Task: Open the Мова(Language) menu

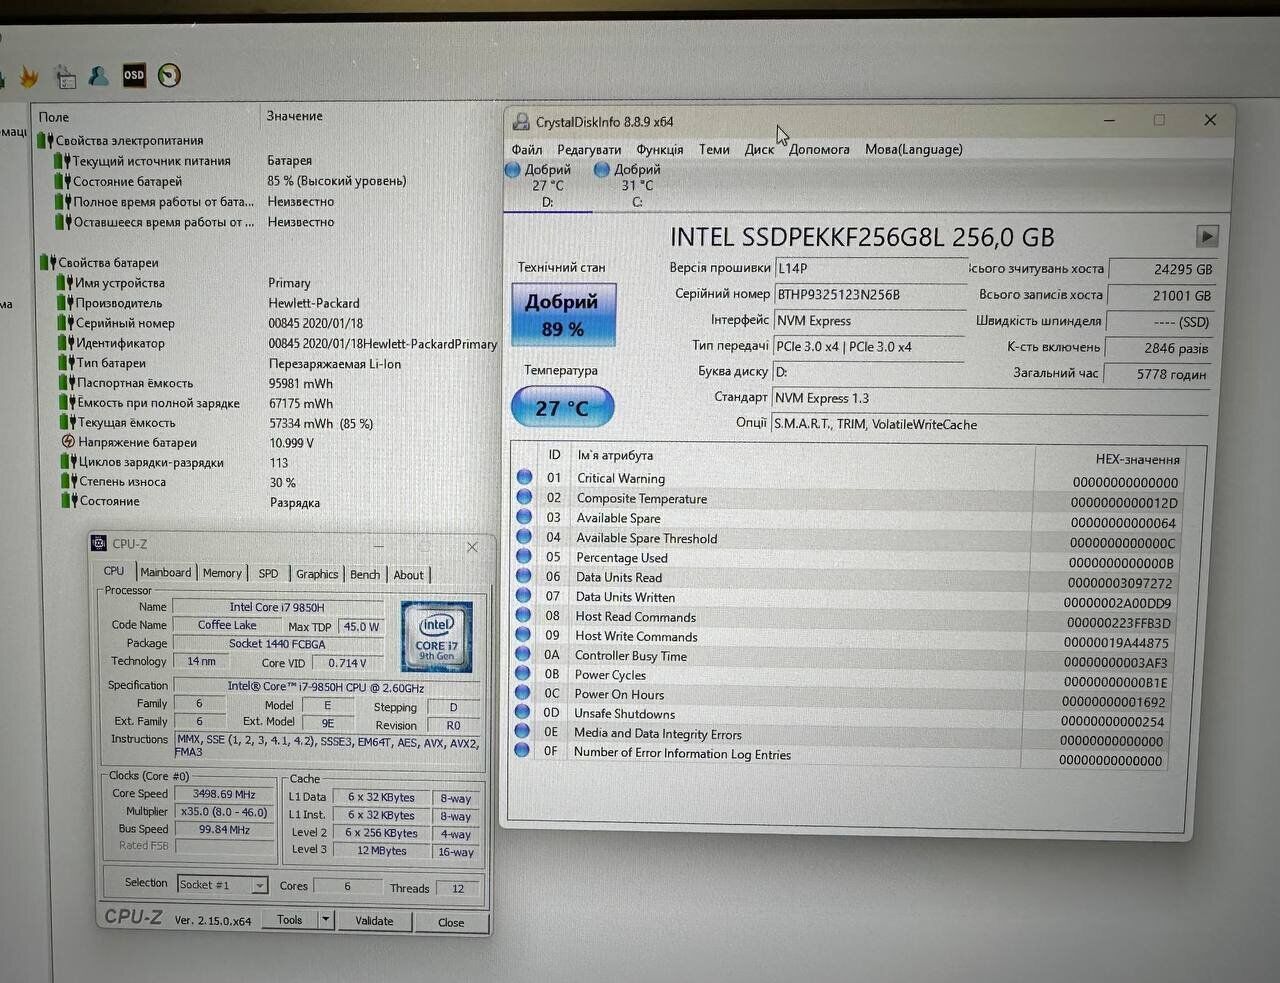Action: click(x=913, y=149)
